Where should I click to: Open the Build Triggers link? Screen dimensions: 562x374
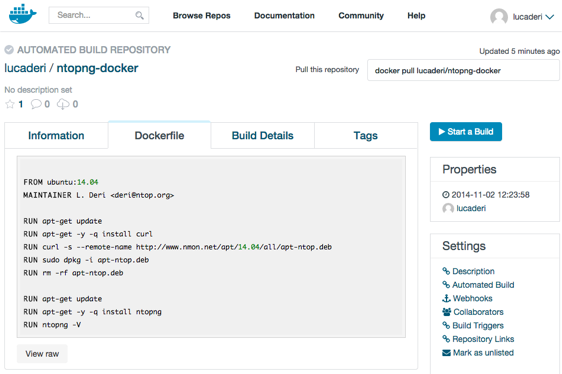(x=478, y=326)
